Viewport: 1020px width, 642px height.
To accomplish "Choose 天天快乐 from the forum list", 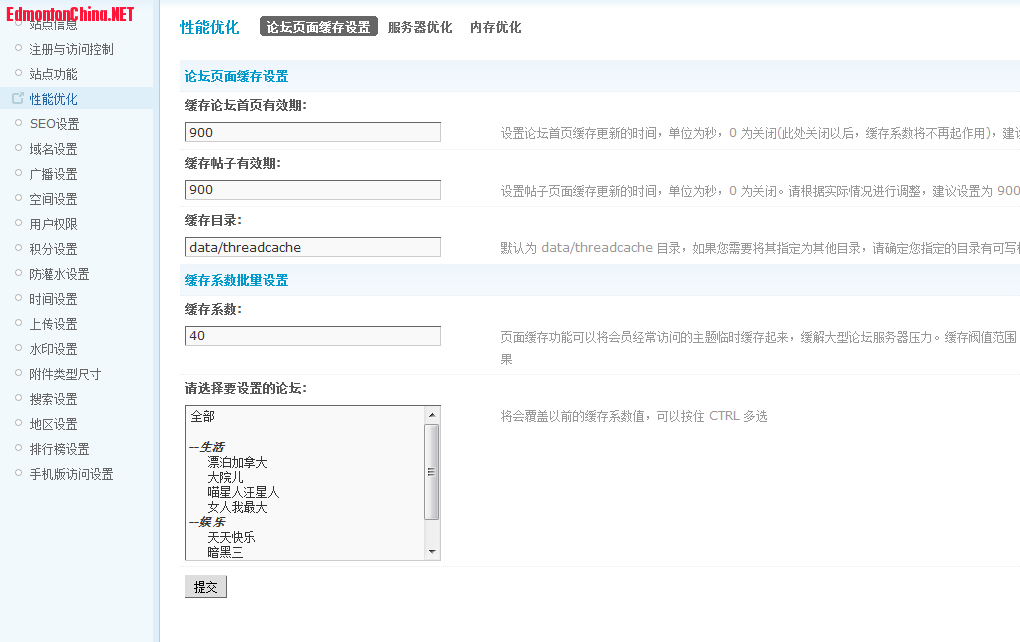I will tap(231, 537).
